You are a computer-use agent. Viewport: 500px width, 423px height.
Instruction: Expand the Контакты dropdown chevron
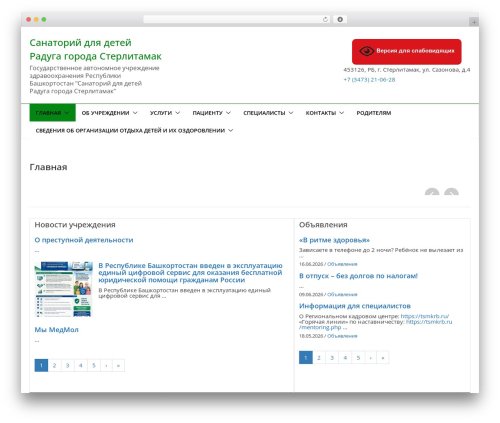(x=342, y=113)
